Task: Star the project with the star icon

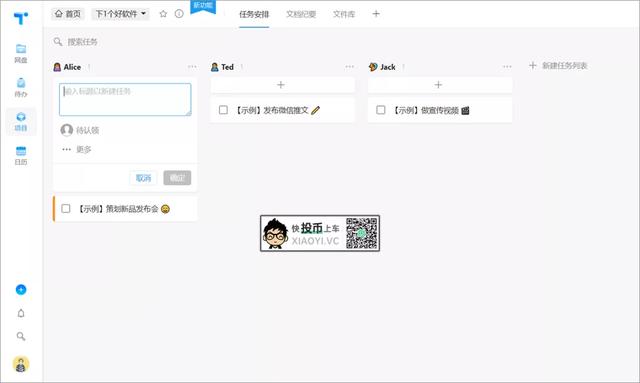Action: point(163,14)
